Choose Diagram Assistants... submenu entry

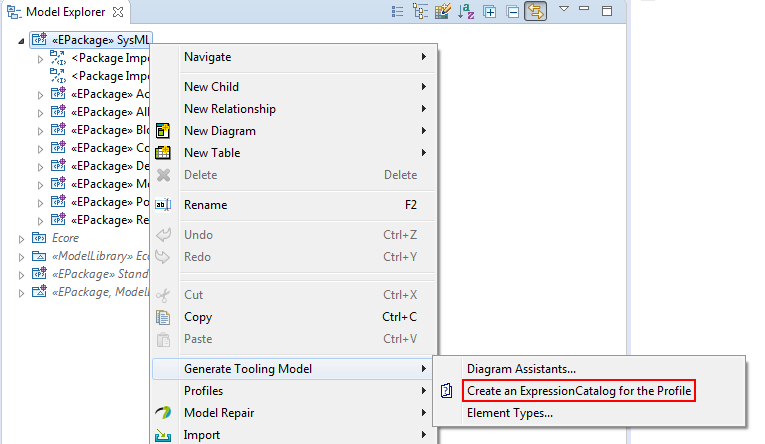589,369
